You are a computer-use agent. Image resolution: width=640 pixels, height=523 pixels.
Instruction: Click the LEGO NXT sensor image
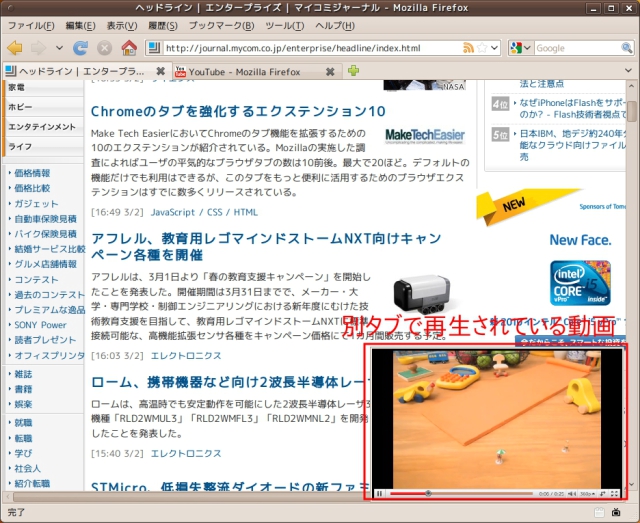tap(422, 295)
